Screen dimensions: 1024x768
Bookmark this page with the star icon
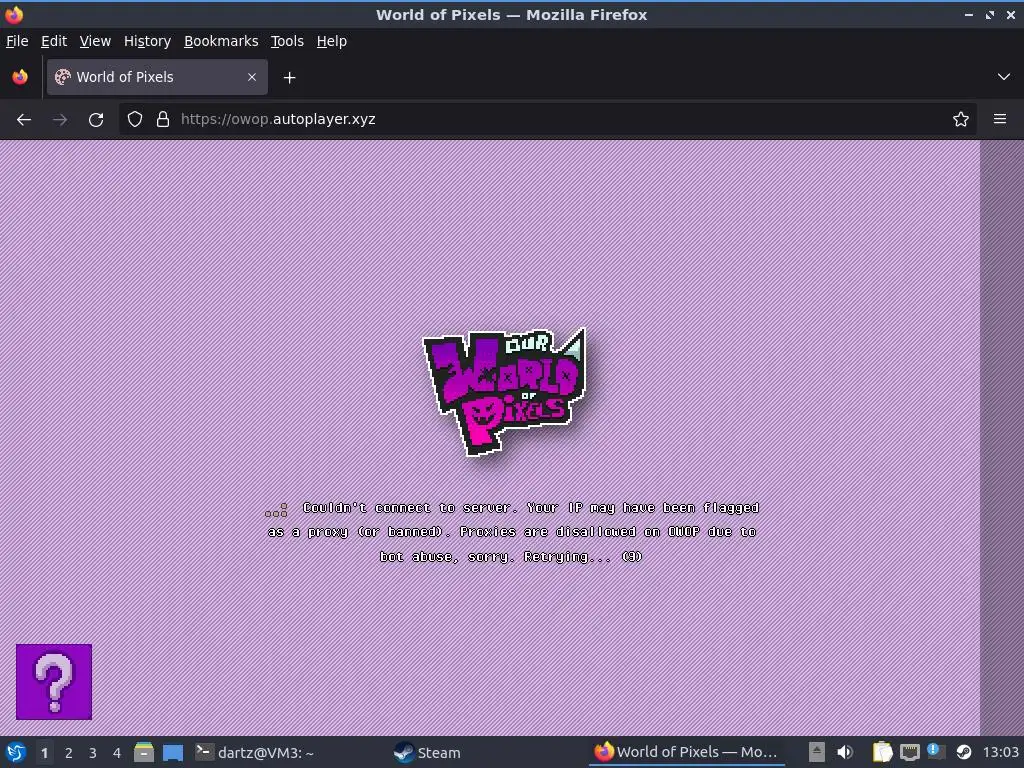pos(961,120)
